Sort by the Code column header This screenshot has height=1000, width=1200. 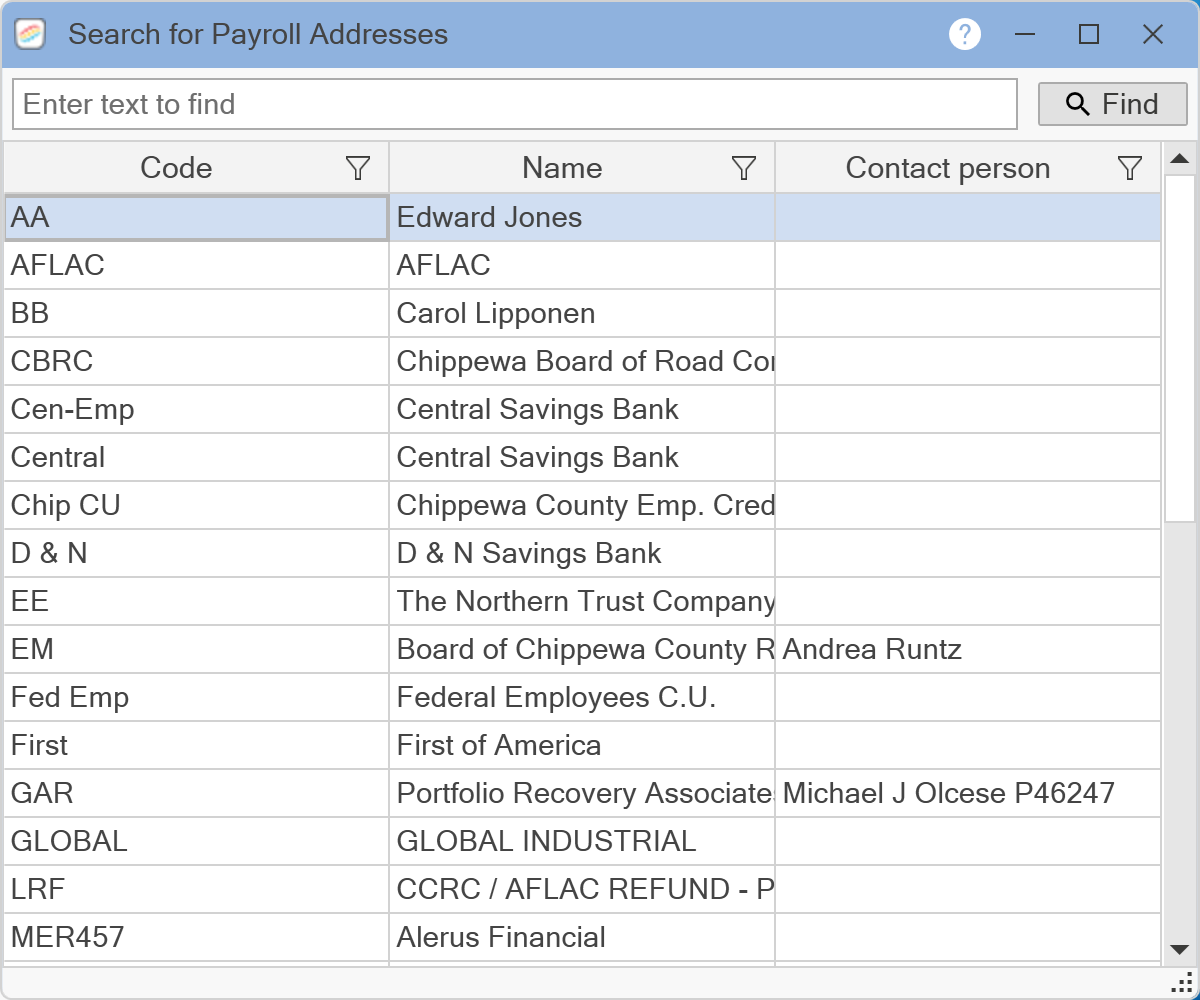tap(176, 168)
